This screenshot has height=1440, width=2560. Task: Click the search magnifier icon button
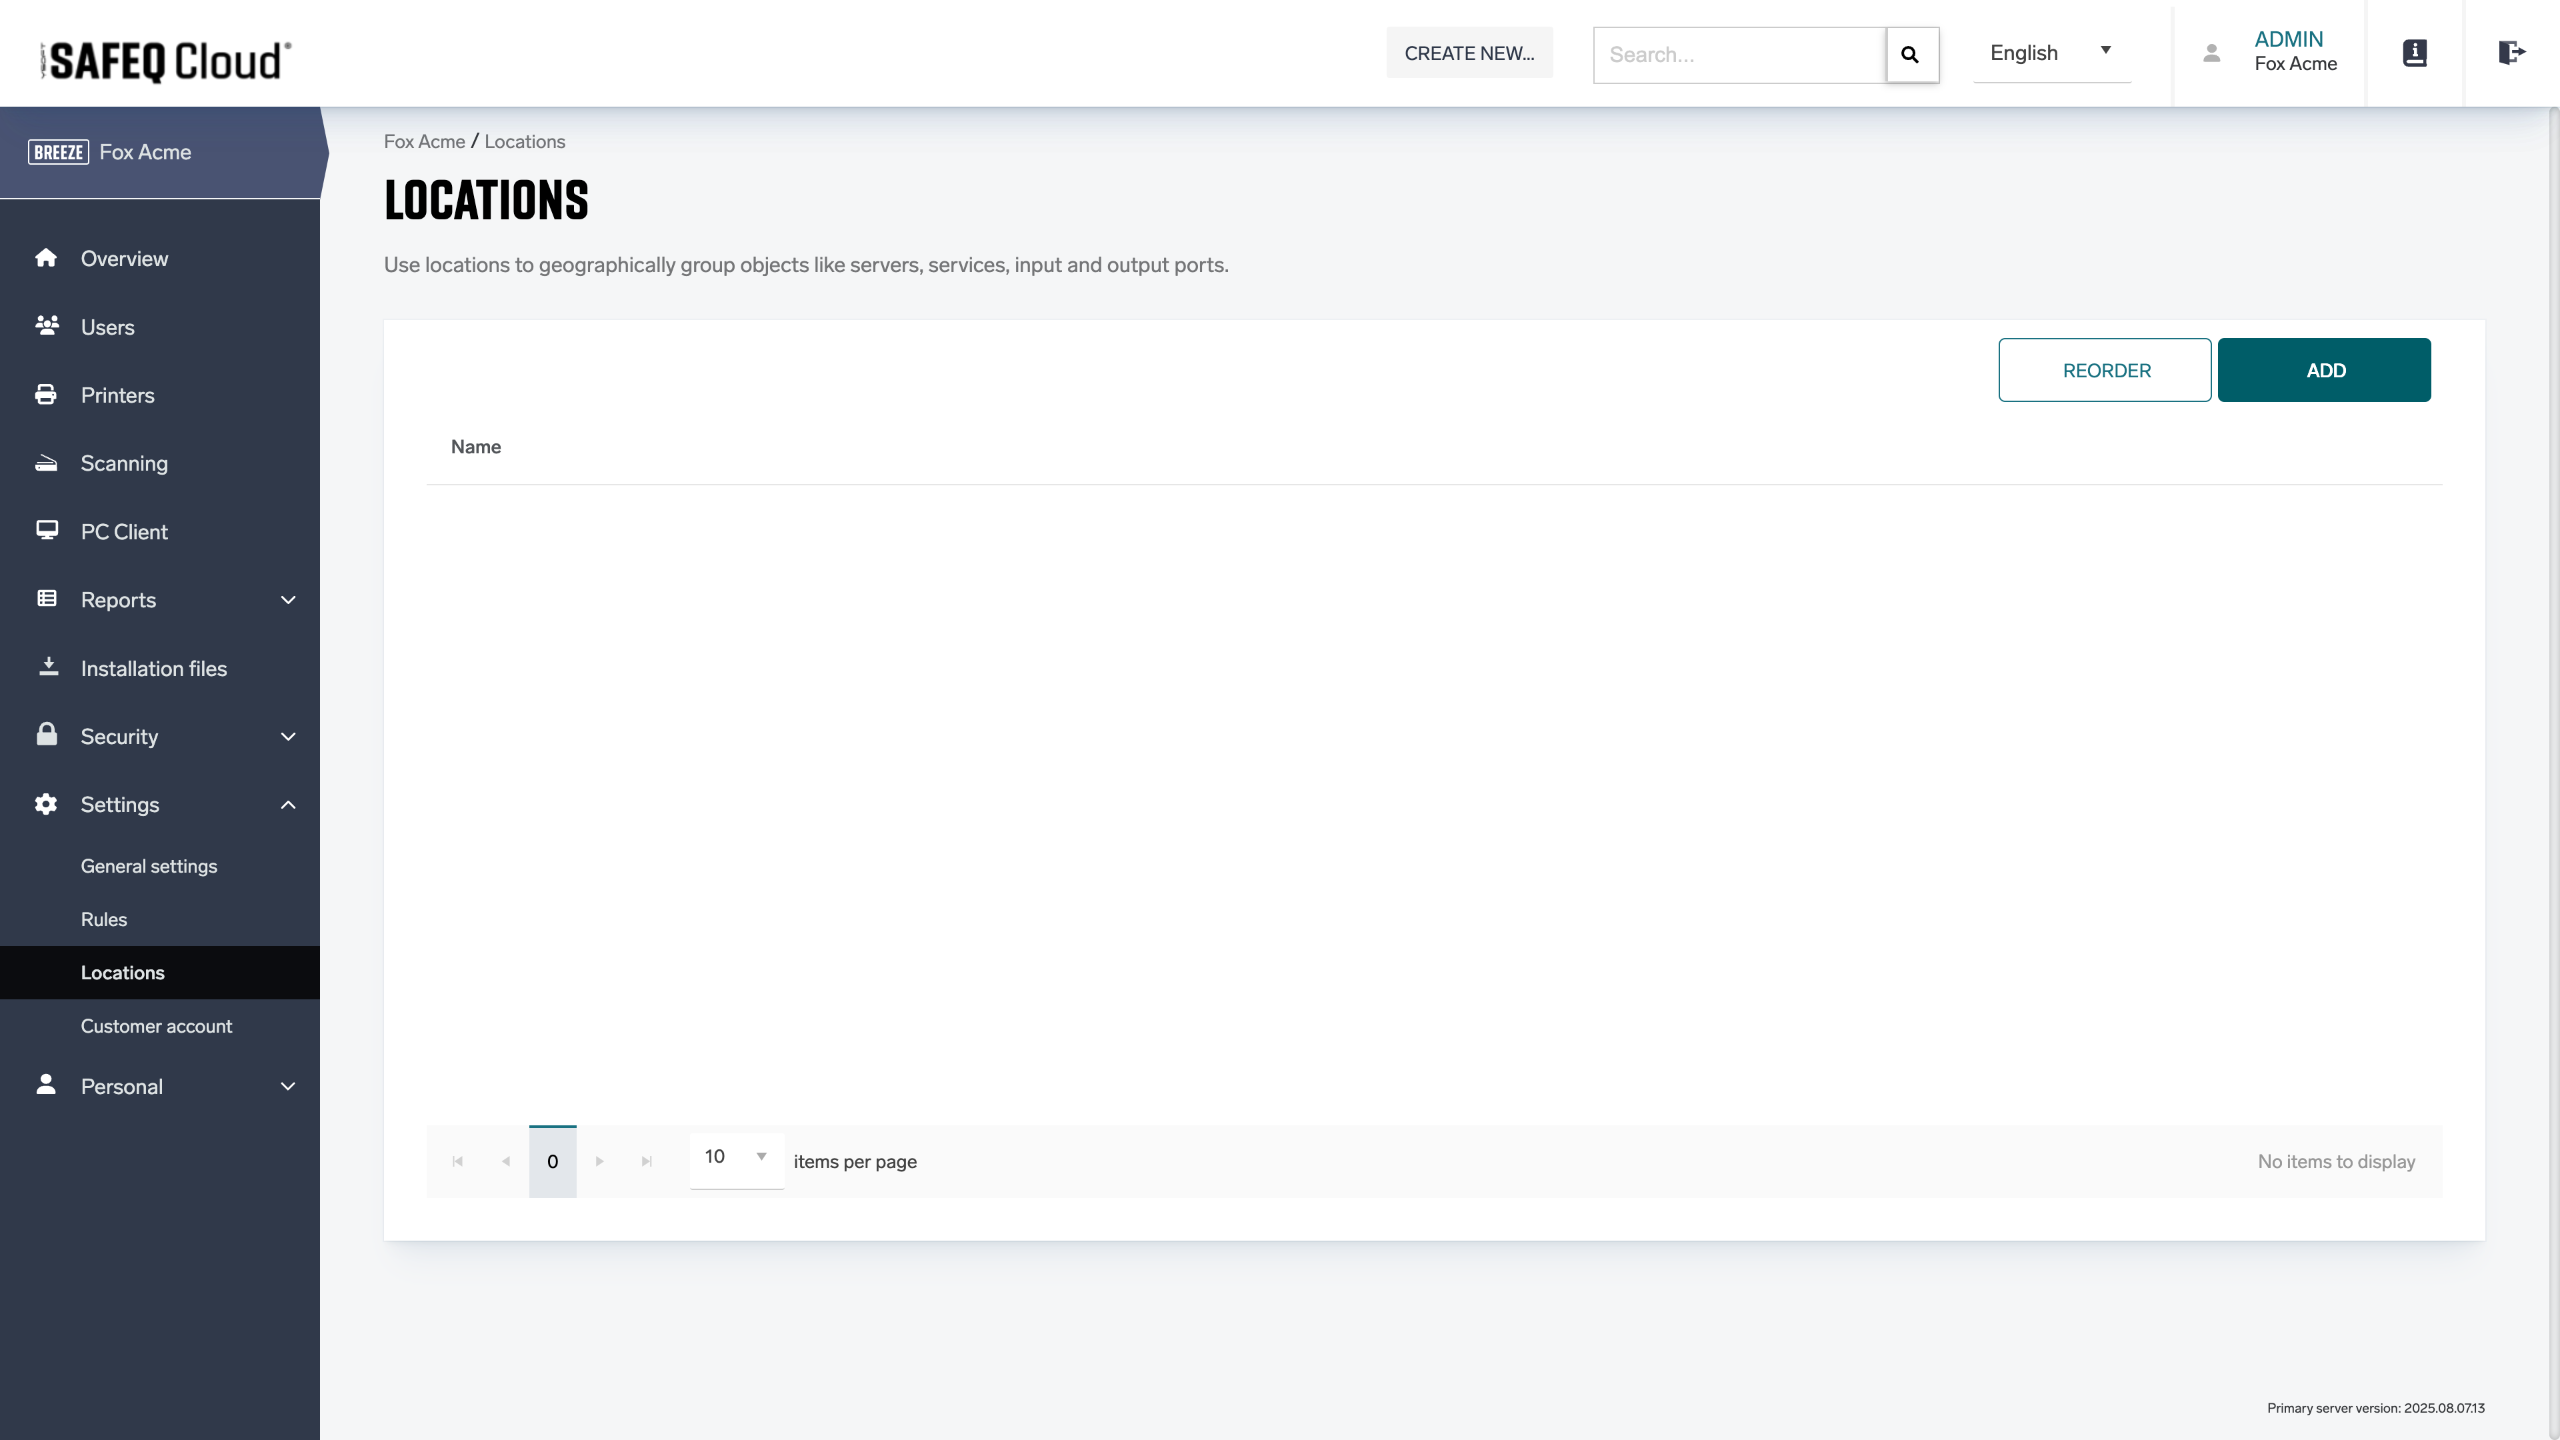1911,55
